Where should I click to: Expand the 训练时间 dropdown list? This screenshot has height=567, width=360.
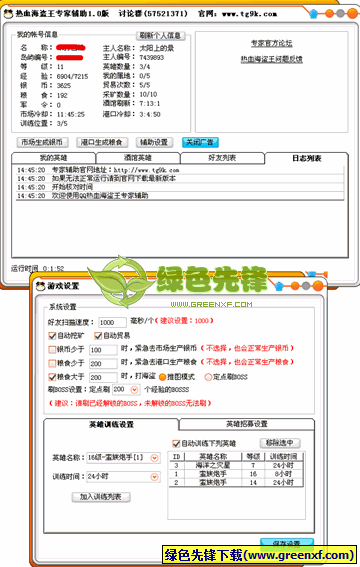pyautogui.click(x=154, y=477)
